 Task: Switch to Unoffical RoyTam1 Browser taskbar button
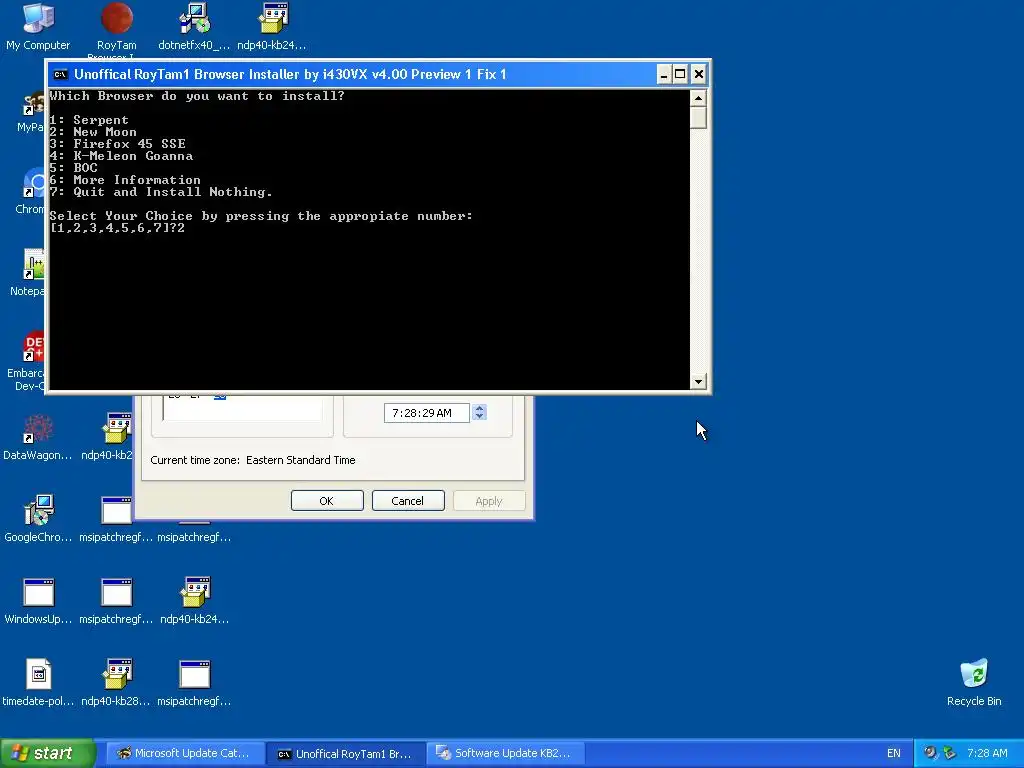(345, 754)
